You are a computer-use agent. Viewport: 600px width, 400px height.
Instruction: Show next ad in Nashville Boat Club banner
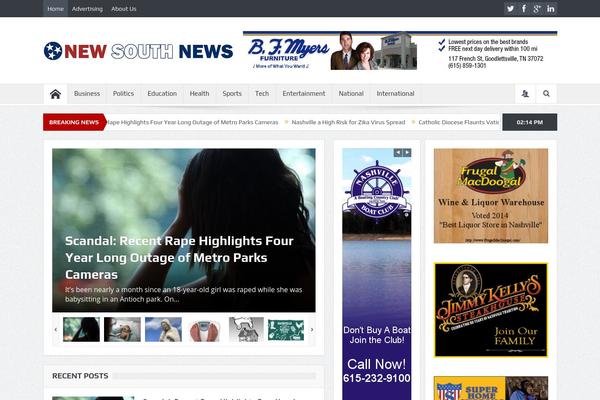[407, 153]
